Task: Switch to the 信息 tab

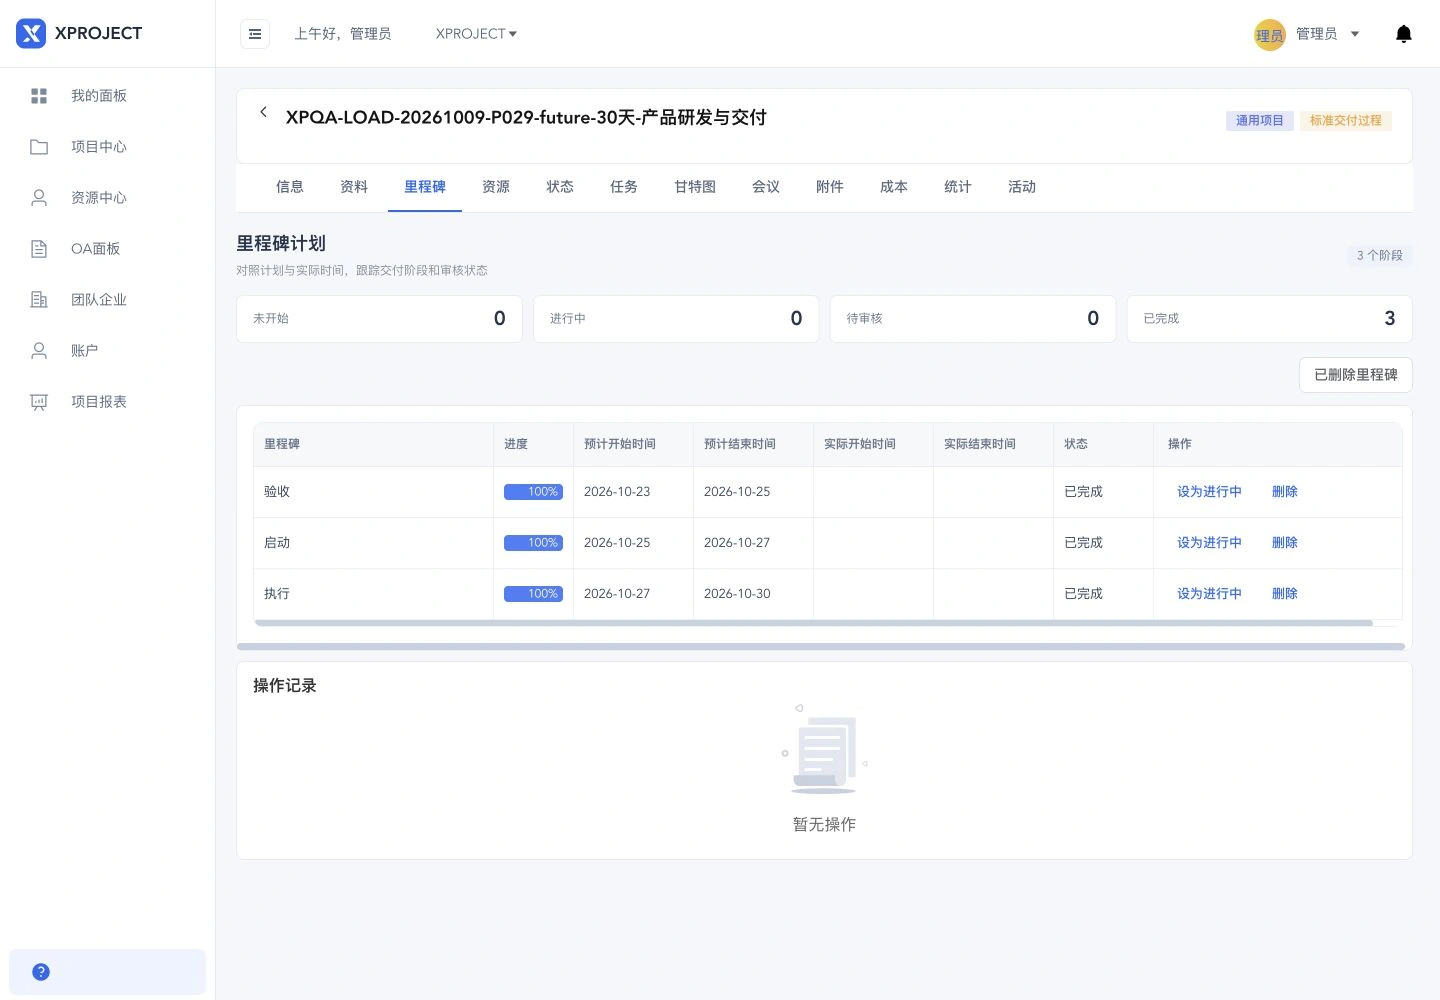Action: pyautogui.click(x=290, y=187)
